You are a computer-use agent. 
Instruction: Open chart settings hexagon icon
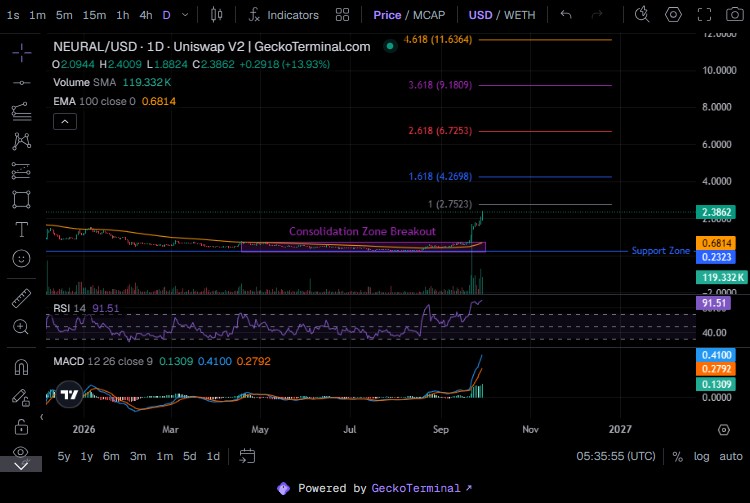pyautogui.click(x=673, y=15)
